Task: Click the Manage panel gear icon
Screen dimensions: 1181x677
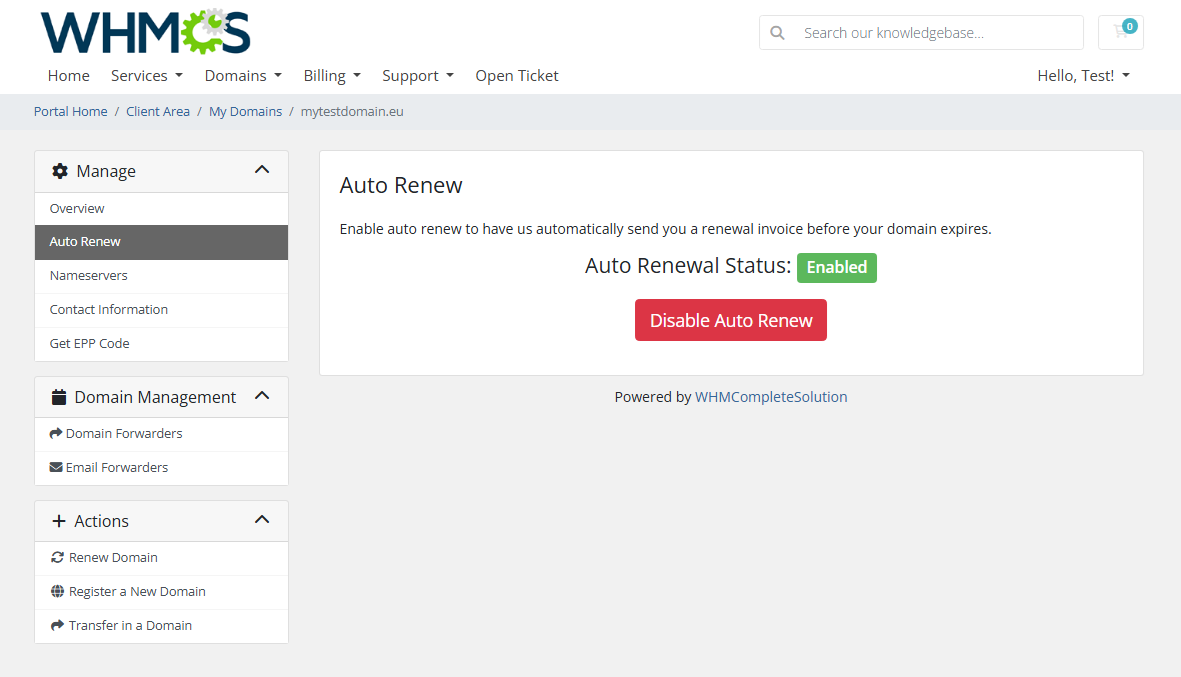Action: (60, 171)
